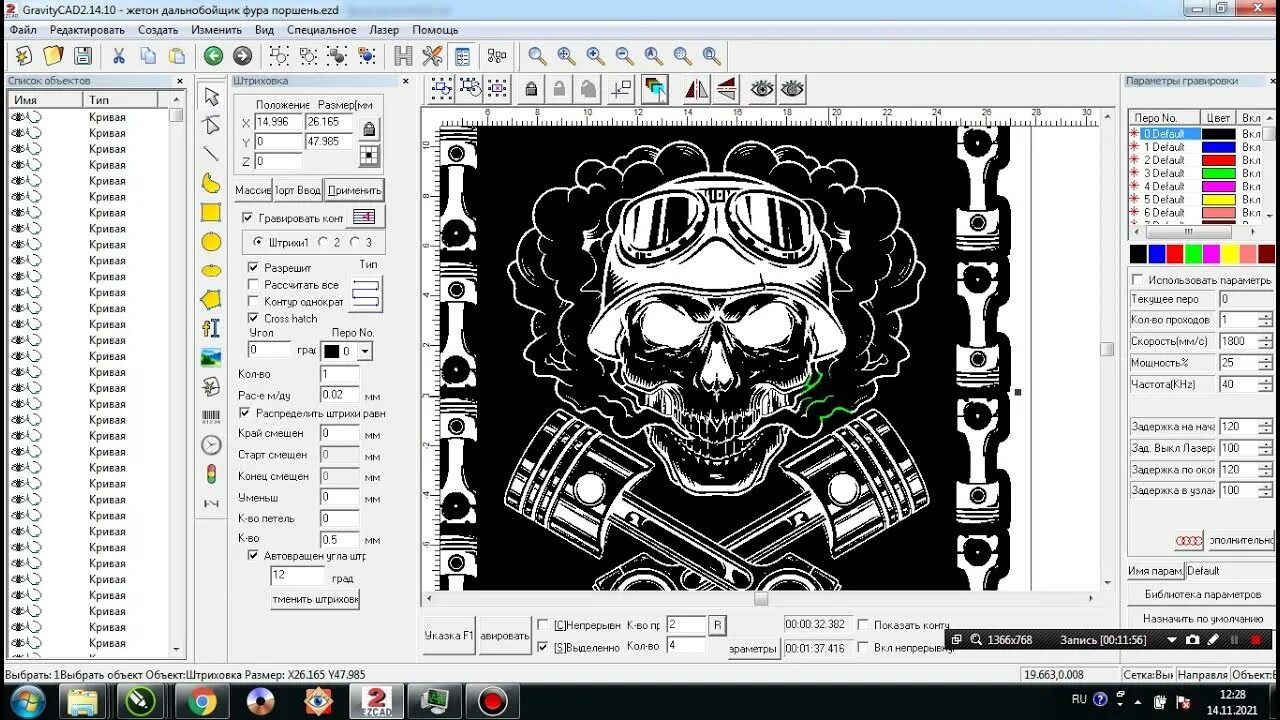1280x720 pixels.
Task: Select the yellow circle tool
Action: [211, 241]
